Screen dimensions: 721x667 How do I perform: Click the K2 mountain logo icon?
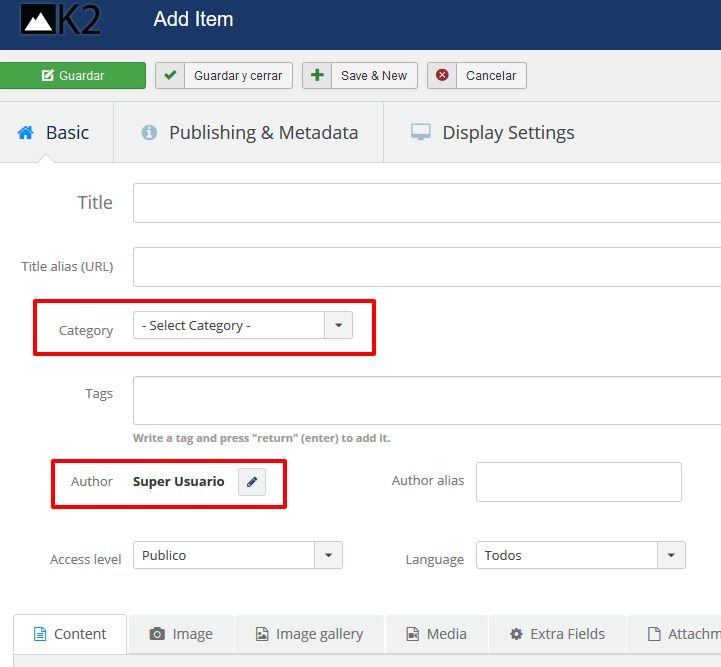point(38,19)
